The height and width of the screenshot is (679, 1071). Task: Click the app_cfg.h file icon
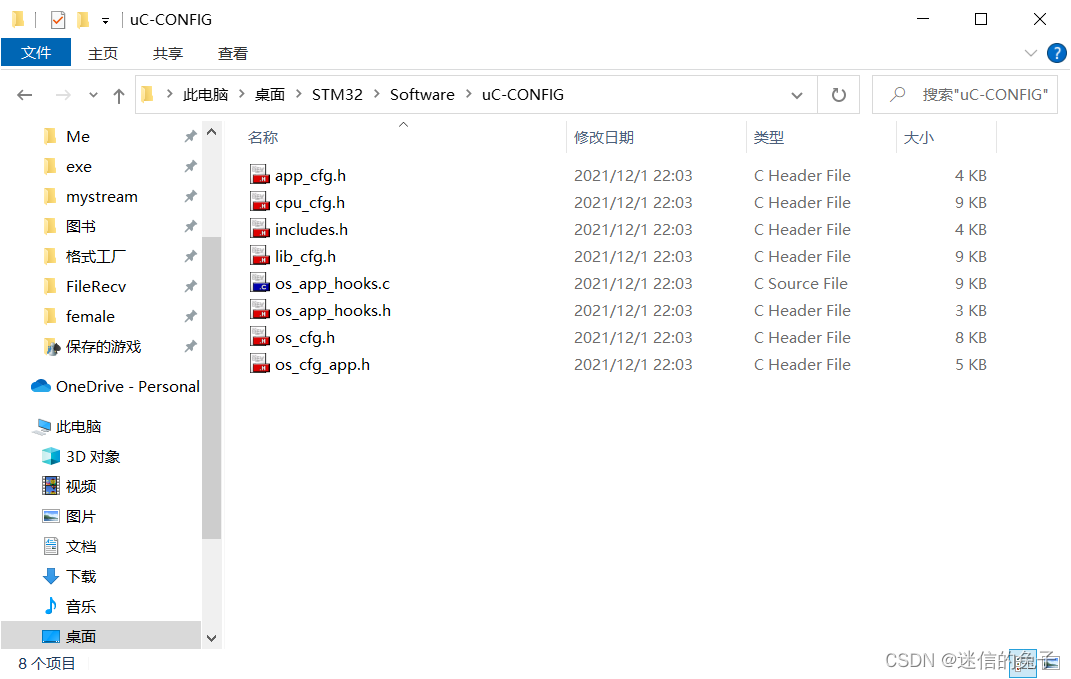click(x=259, y=175)
